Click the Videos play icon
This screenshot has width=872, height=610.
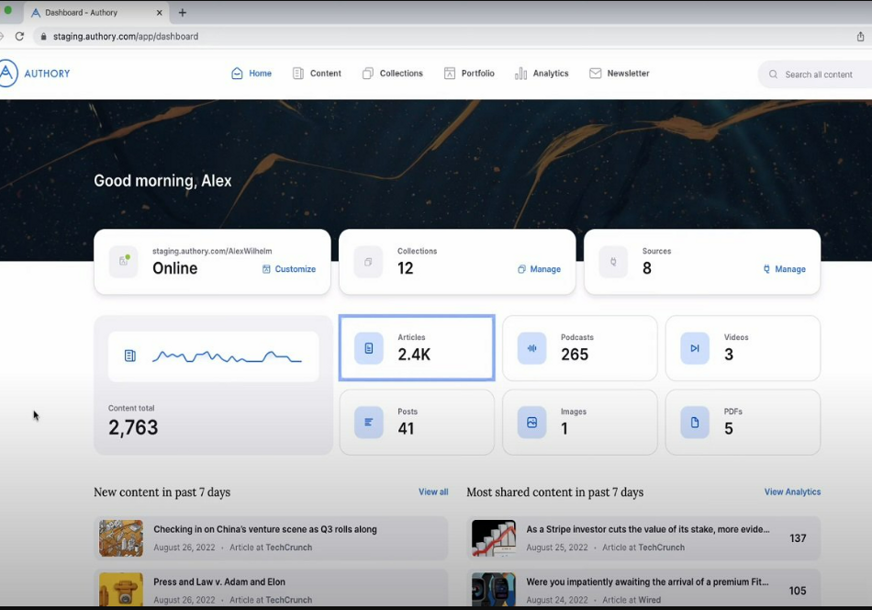point(695,348)
